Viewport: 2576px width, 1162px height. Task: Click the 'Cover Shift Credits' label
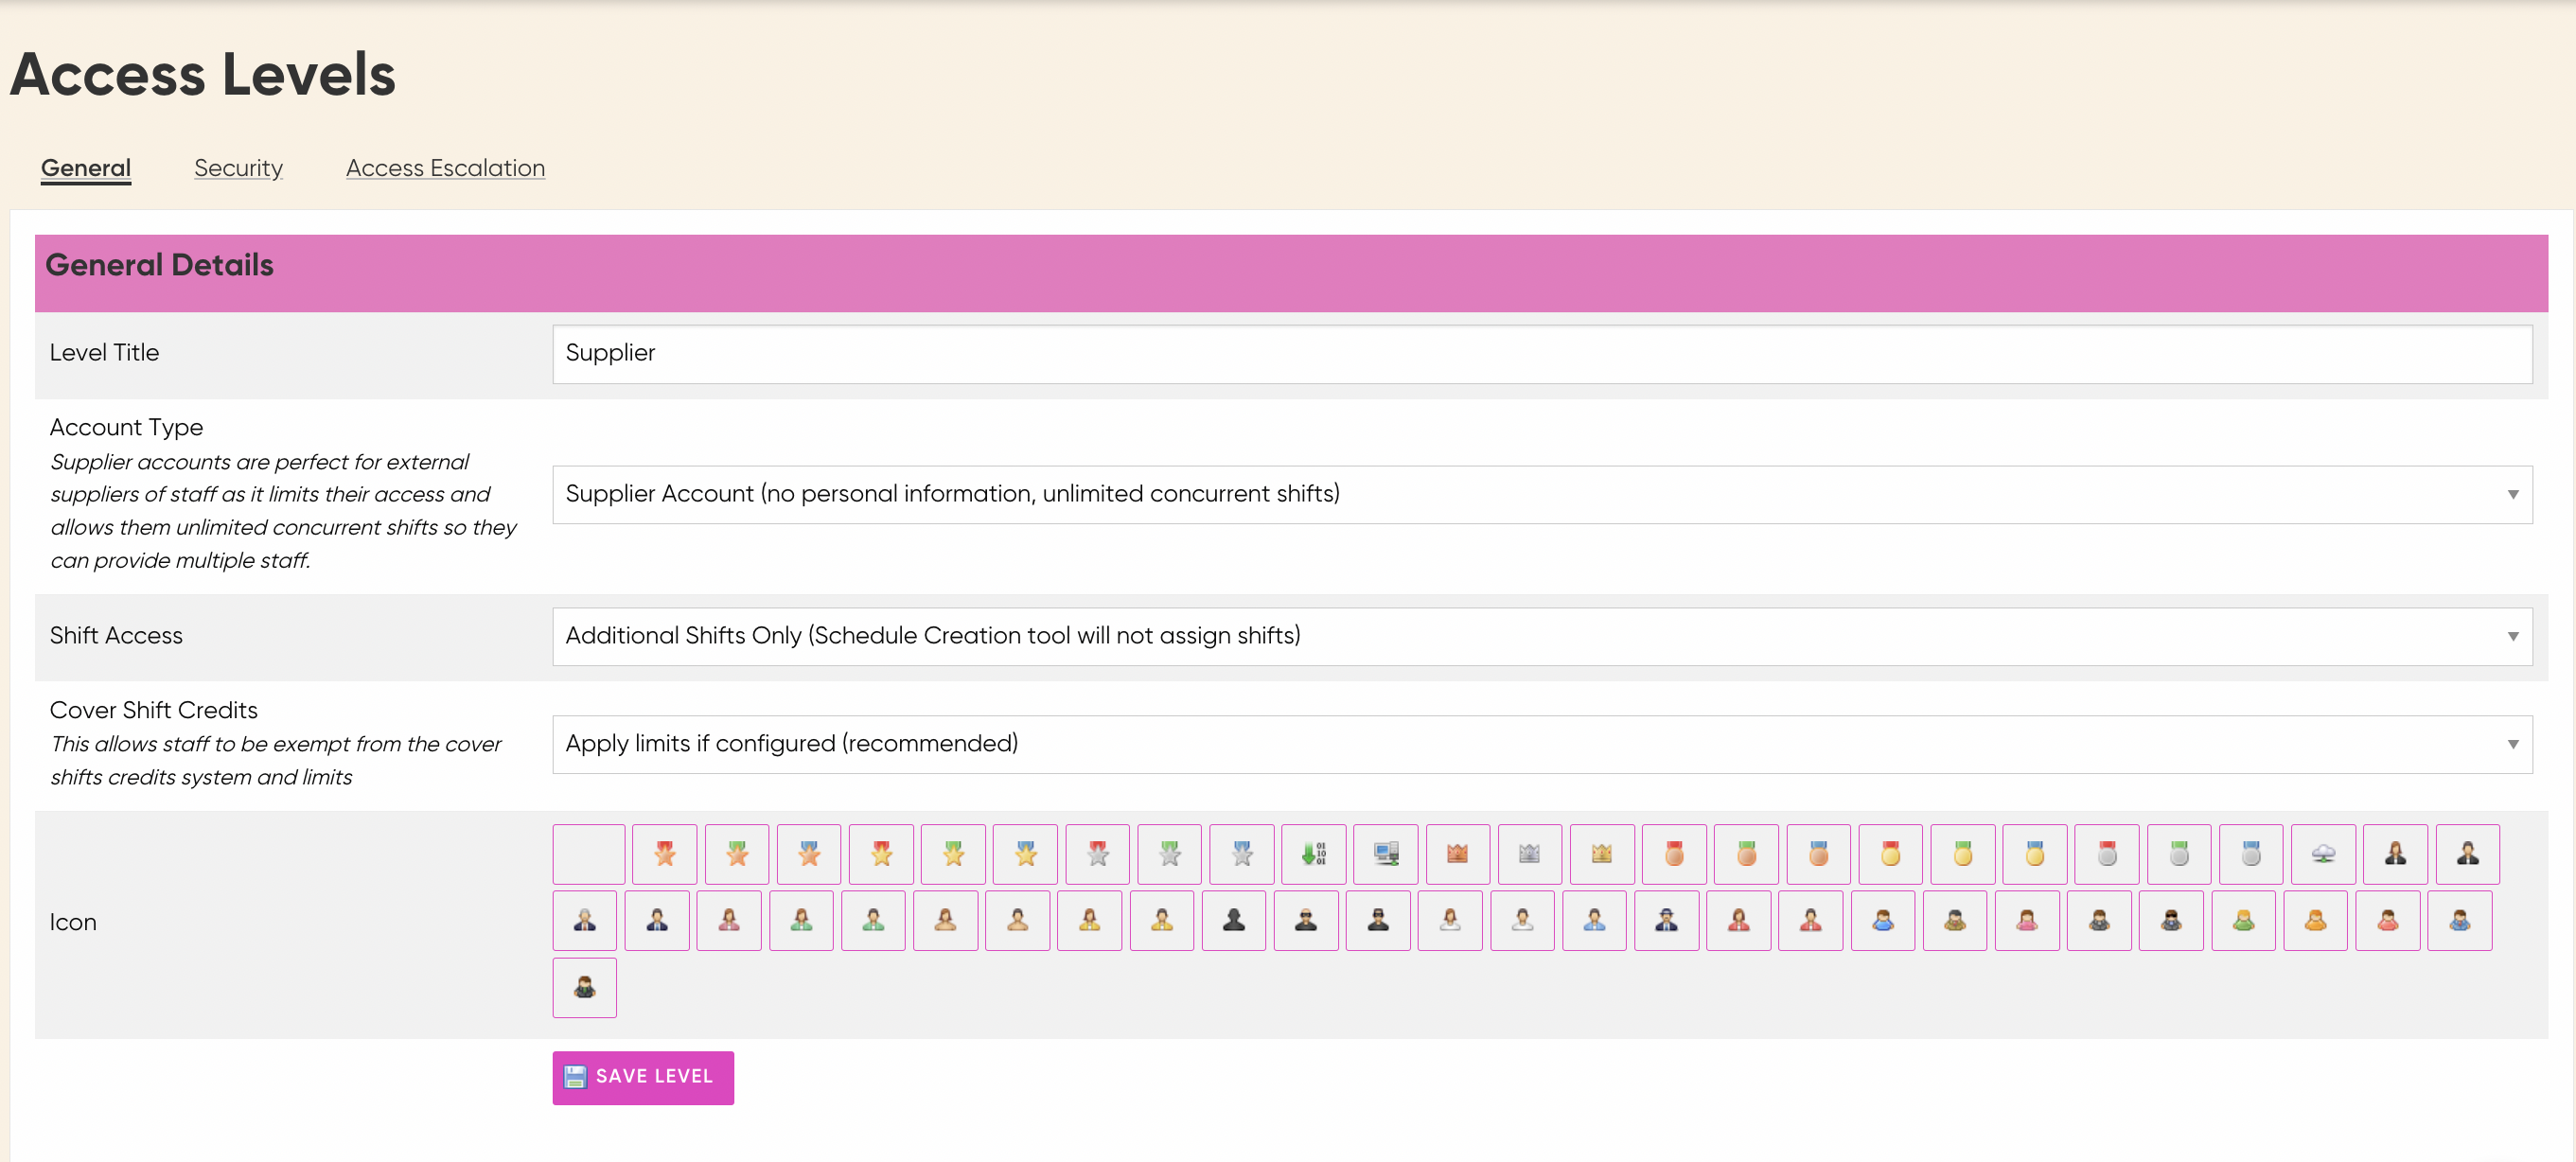(154, 710)
